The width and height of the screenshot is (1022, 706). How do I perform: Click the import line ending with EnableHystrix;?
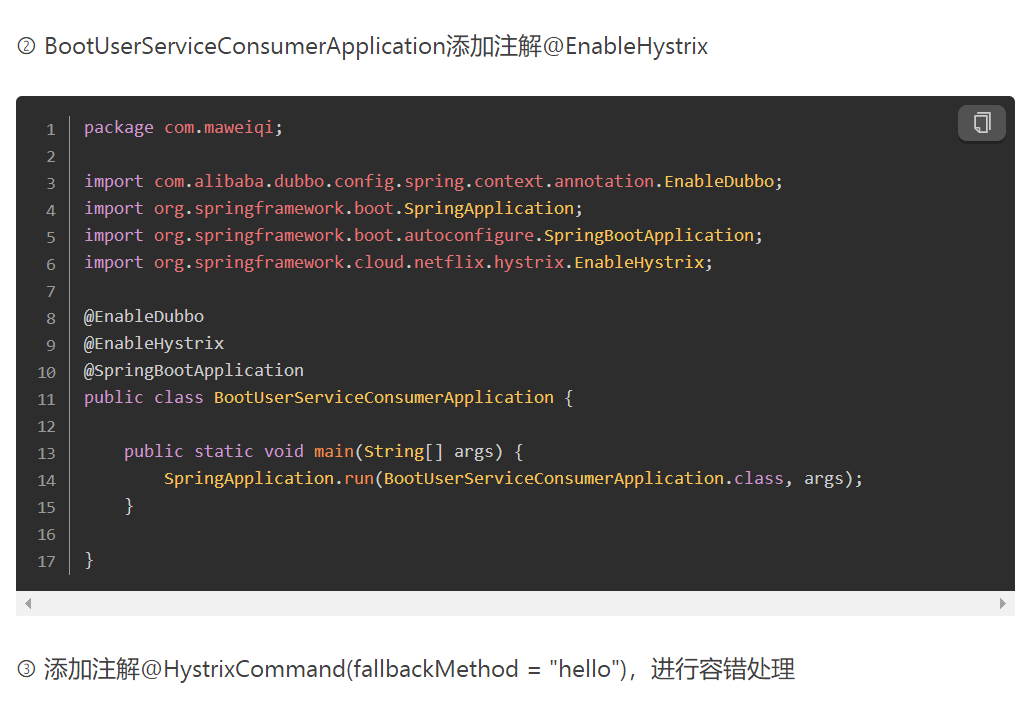coord(398,263)
